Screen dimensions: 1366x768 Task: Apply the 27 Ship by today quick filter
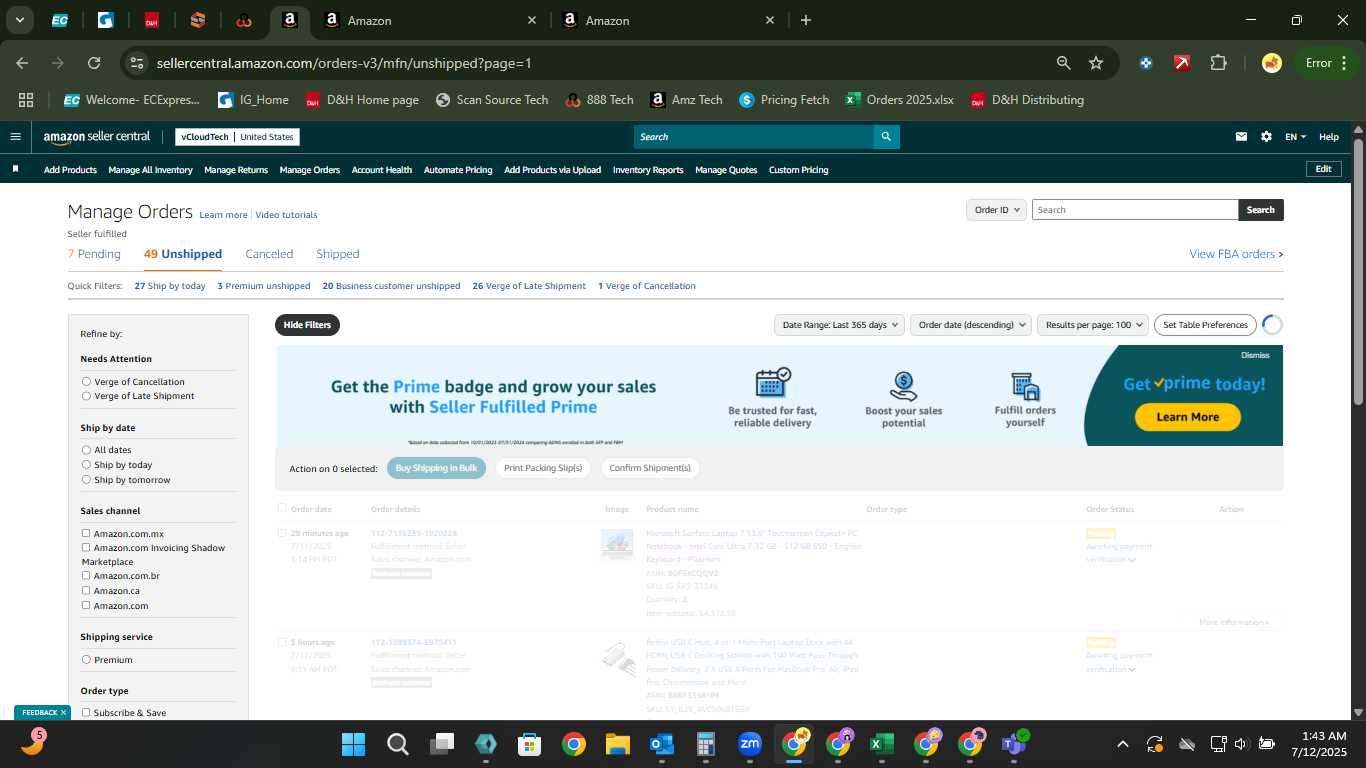(x=170, y=286)
